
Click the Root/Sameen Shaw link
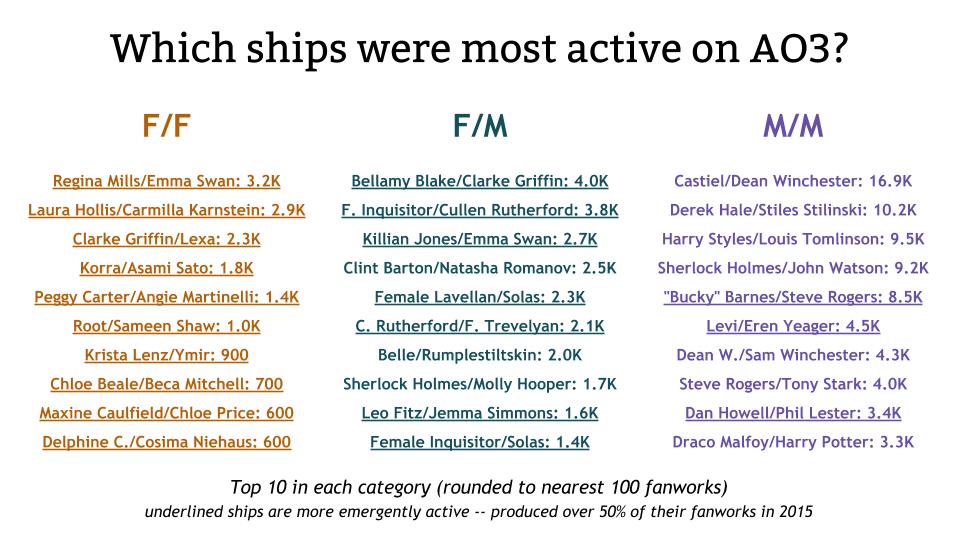[167, 326]
